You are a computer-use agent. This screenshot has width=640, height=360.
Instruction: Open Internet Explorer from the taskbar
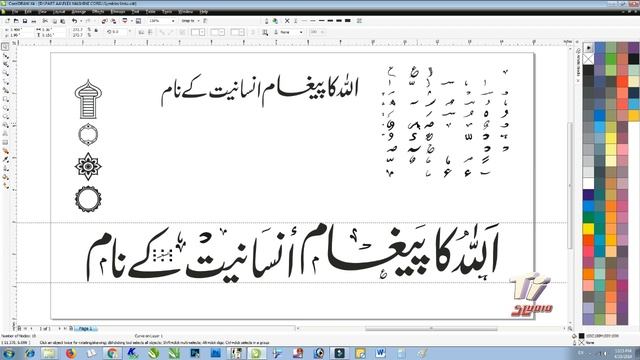pos(29,353)
